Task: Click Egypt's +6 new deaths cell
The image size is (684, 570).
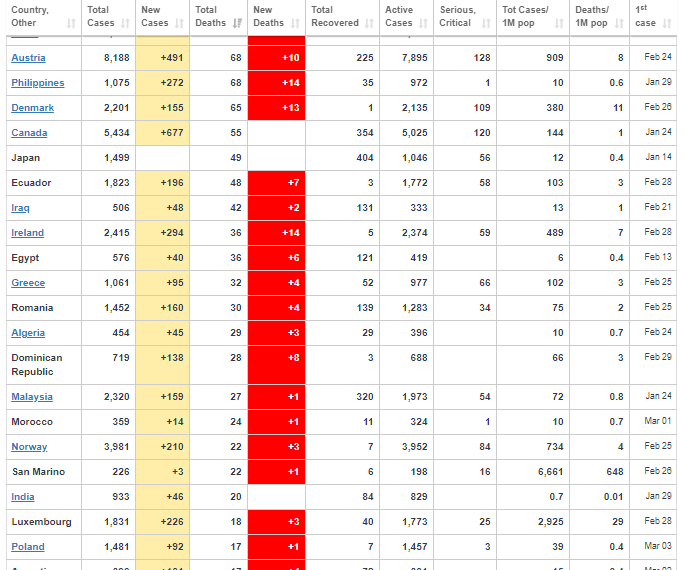Action: click(x=277, y=258)
